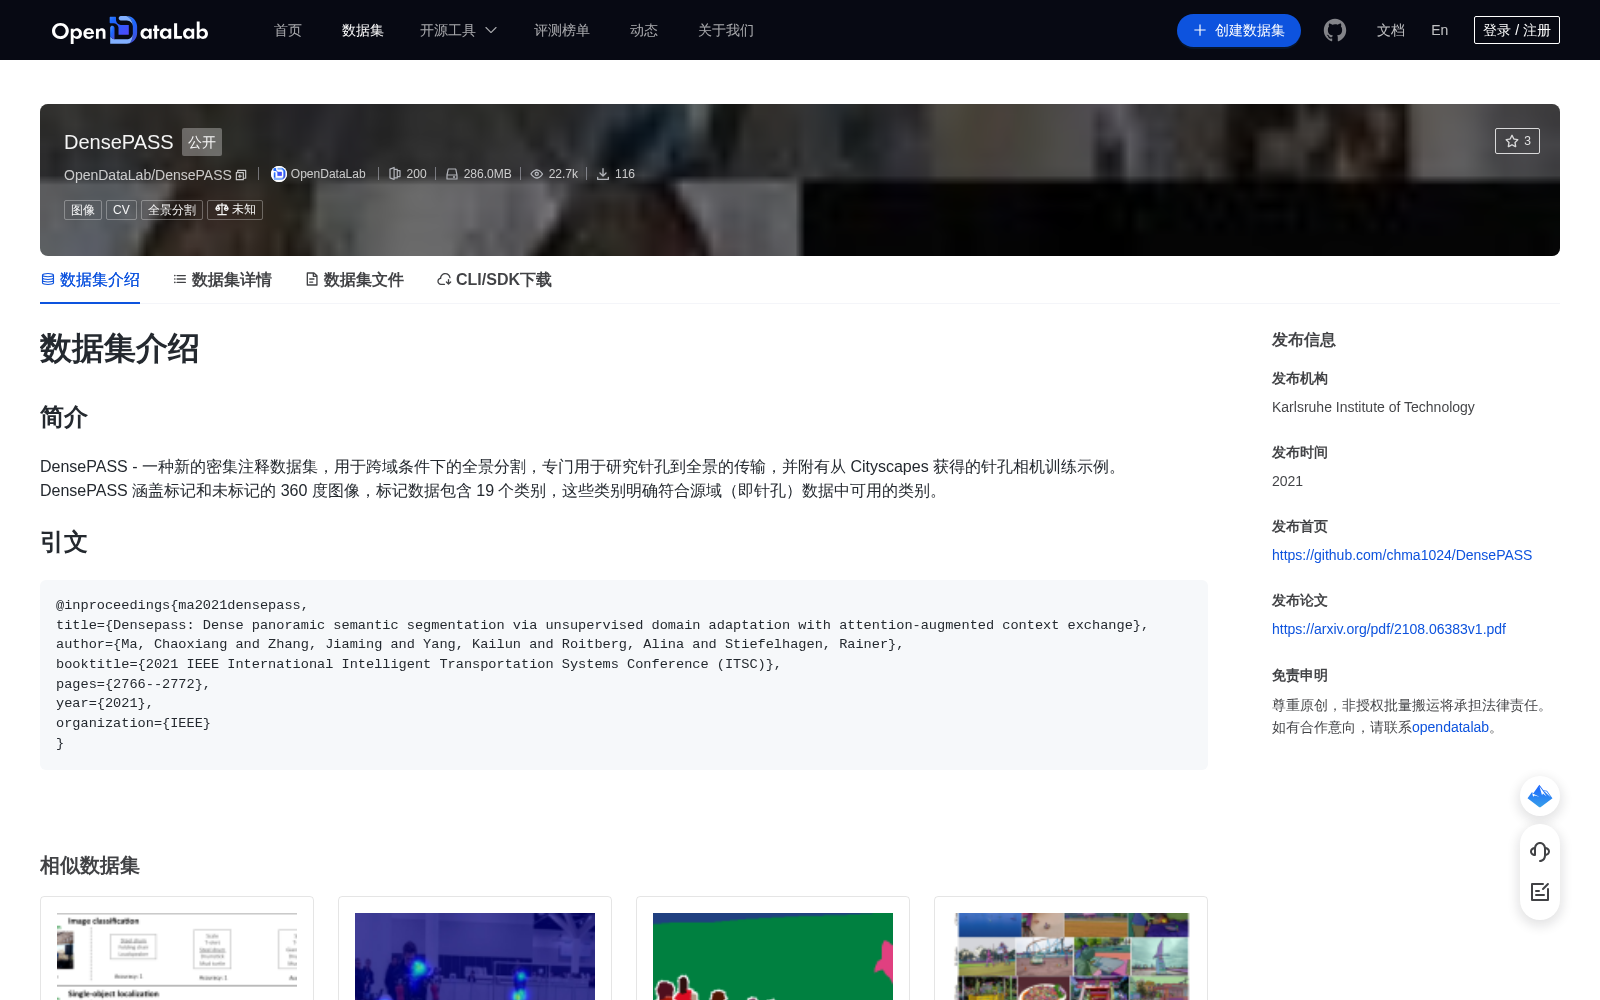Viewport: 1600px width, 1000px height.
Task: Switch to the CLI/SDK下载 tab
Action: pos(494,280)
